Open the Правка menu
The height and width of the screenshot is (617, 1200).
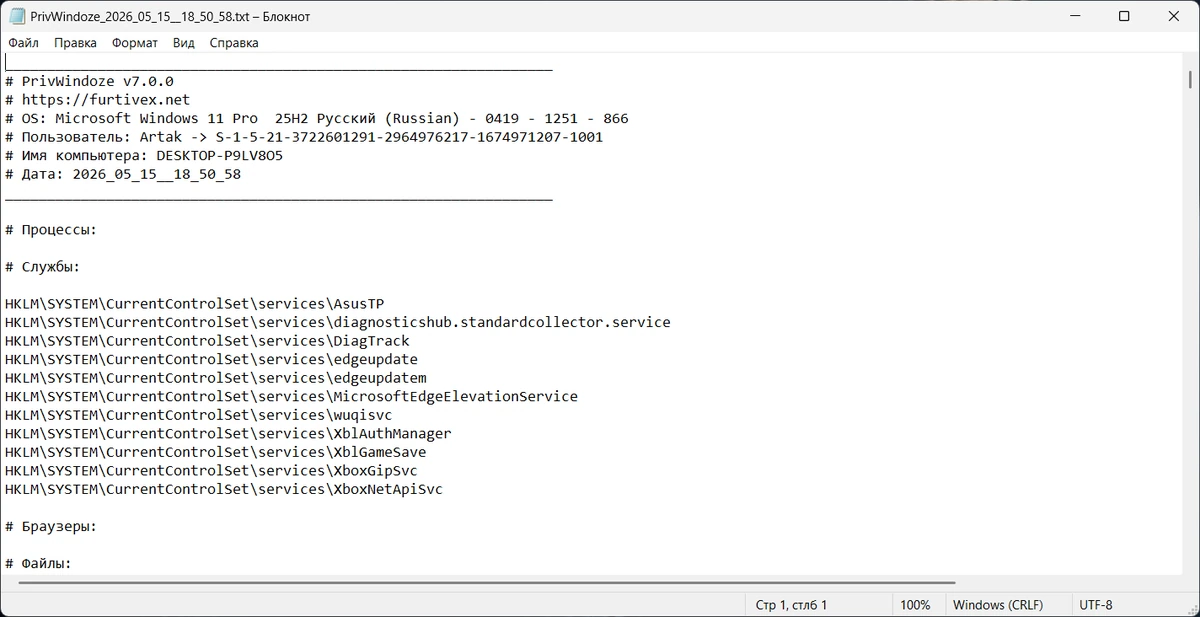coord(75,43)
